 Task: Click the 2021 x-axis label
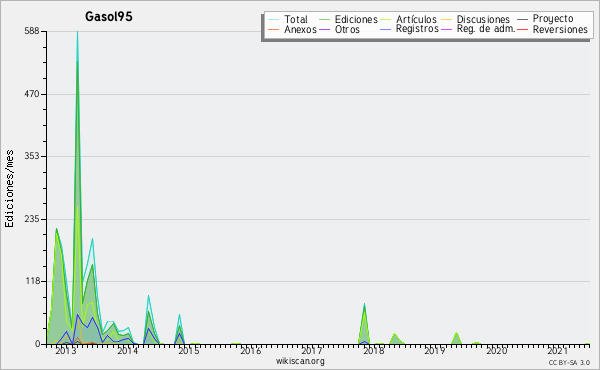point(558,350)
